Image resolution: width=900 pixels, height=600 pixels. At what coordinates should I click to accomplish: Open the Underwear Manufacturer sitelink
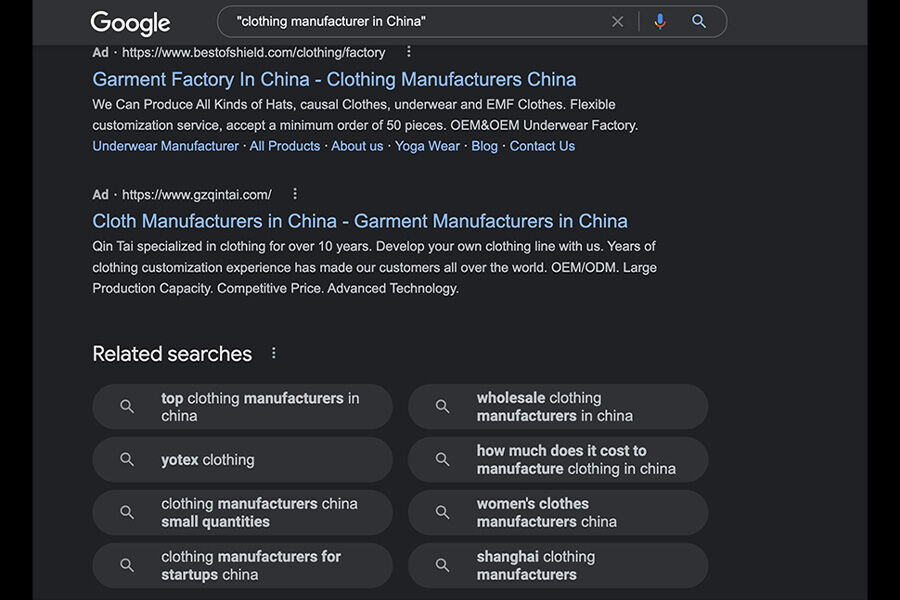[x=165, y=146]
